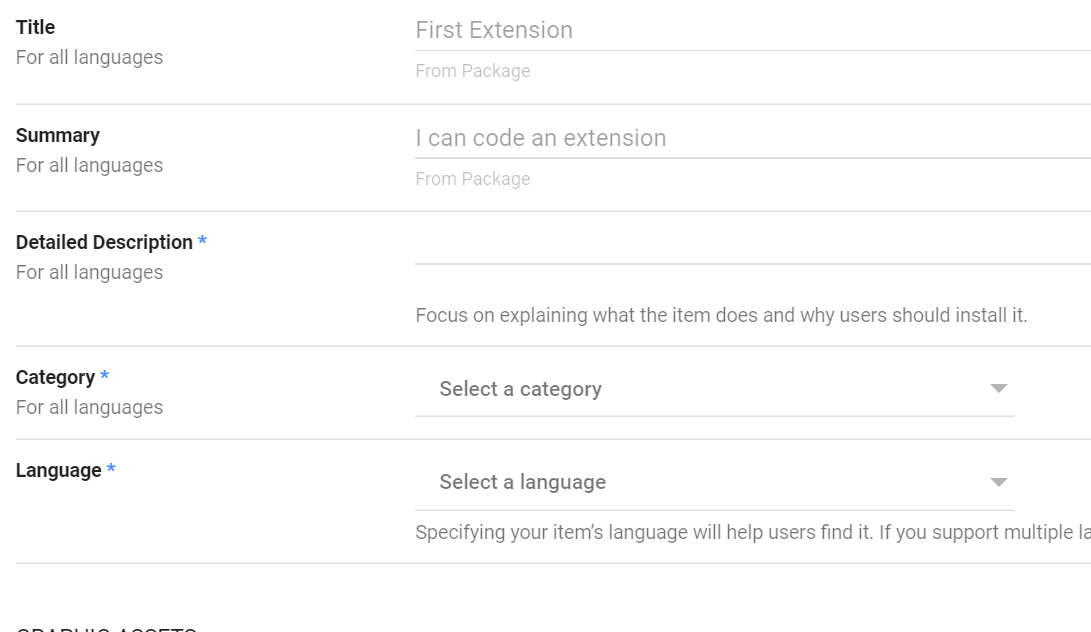Image resolution: width=1091 pixels, height=632 pixels.
Task: Click the bold Title label
Action: click(x=36, y=27)
